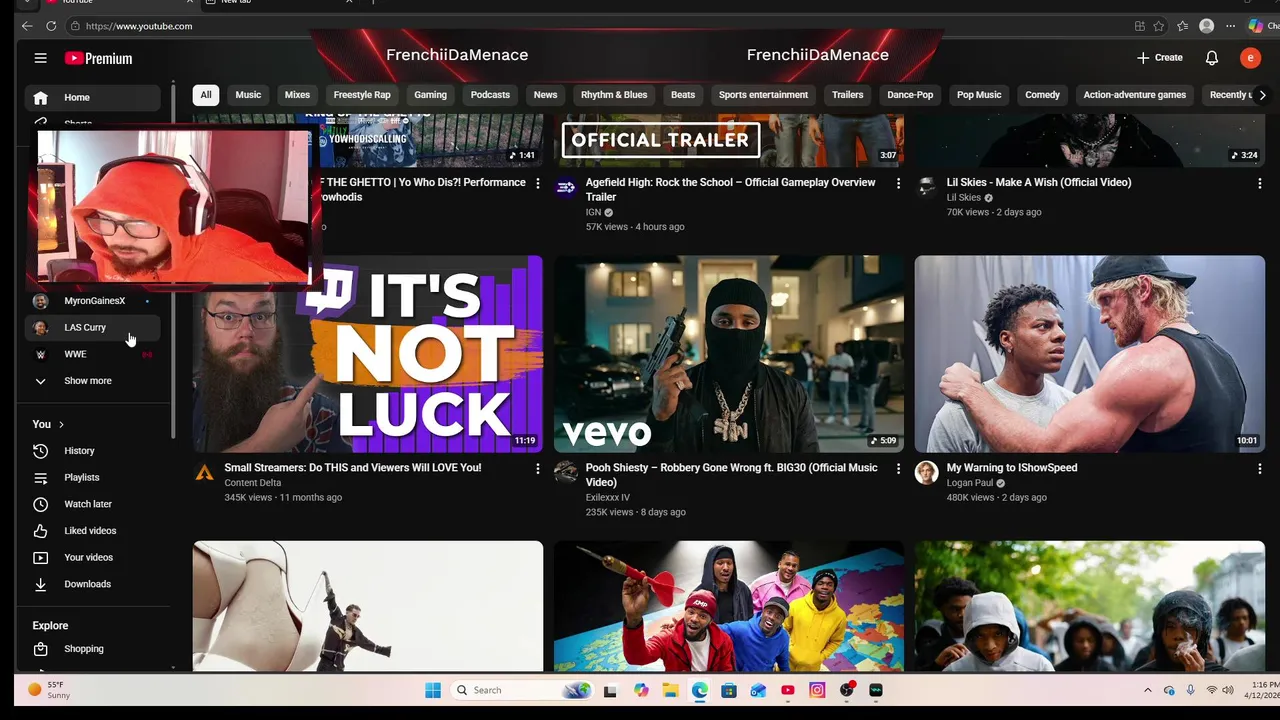This screenshot has width=1280, height=720.
Task: Switch to the New tab browser tab
Action: (280, 2)
